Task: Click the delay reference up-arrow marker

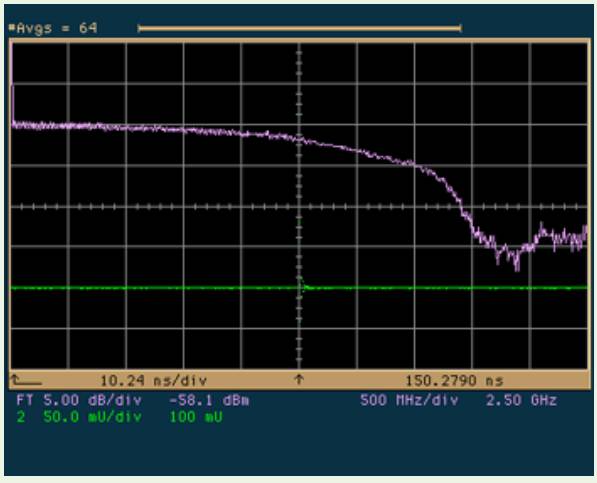Action: click(x=299, y=379)
